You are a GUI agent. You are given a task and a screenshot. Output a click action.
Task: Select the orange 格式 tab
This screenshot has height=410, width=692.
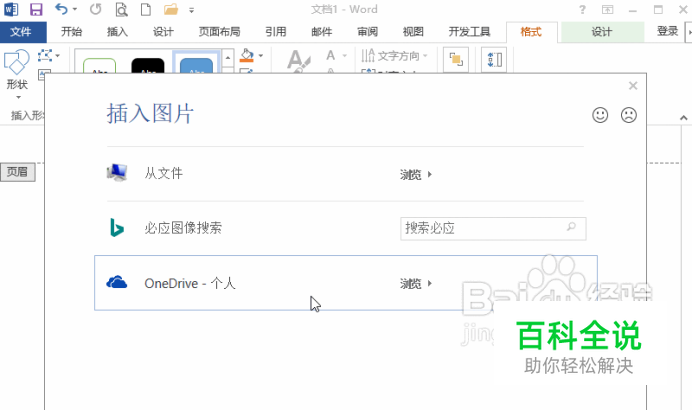531,32
